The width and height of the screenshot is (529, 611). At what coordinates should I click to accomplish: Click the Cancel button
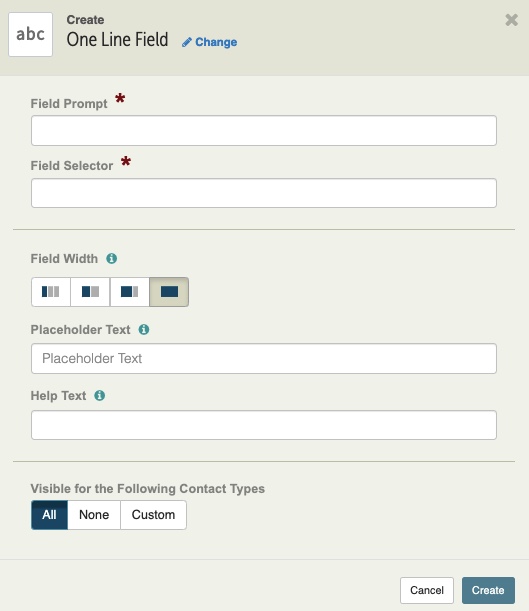[427, 590]
